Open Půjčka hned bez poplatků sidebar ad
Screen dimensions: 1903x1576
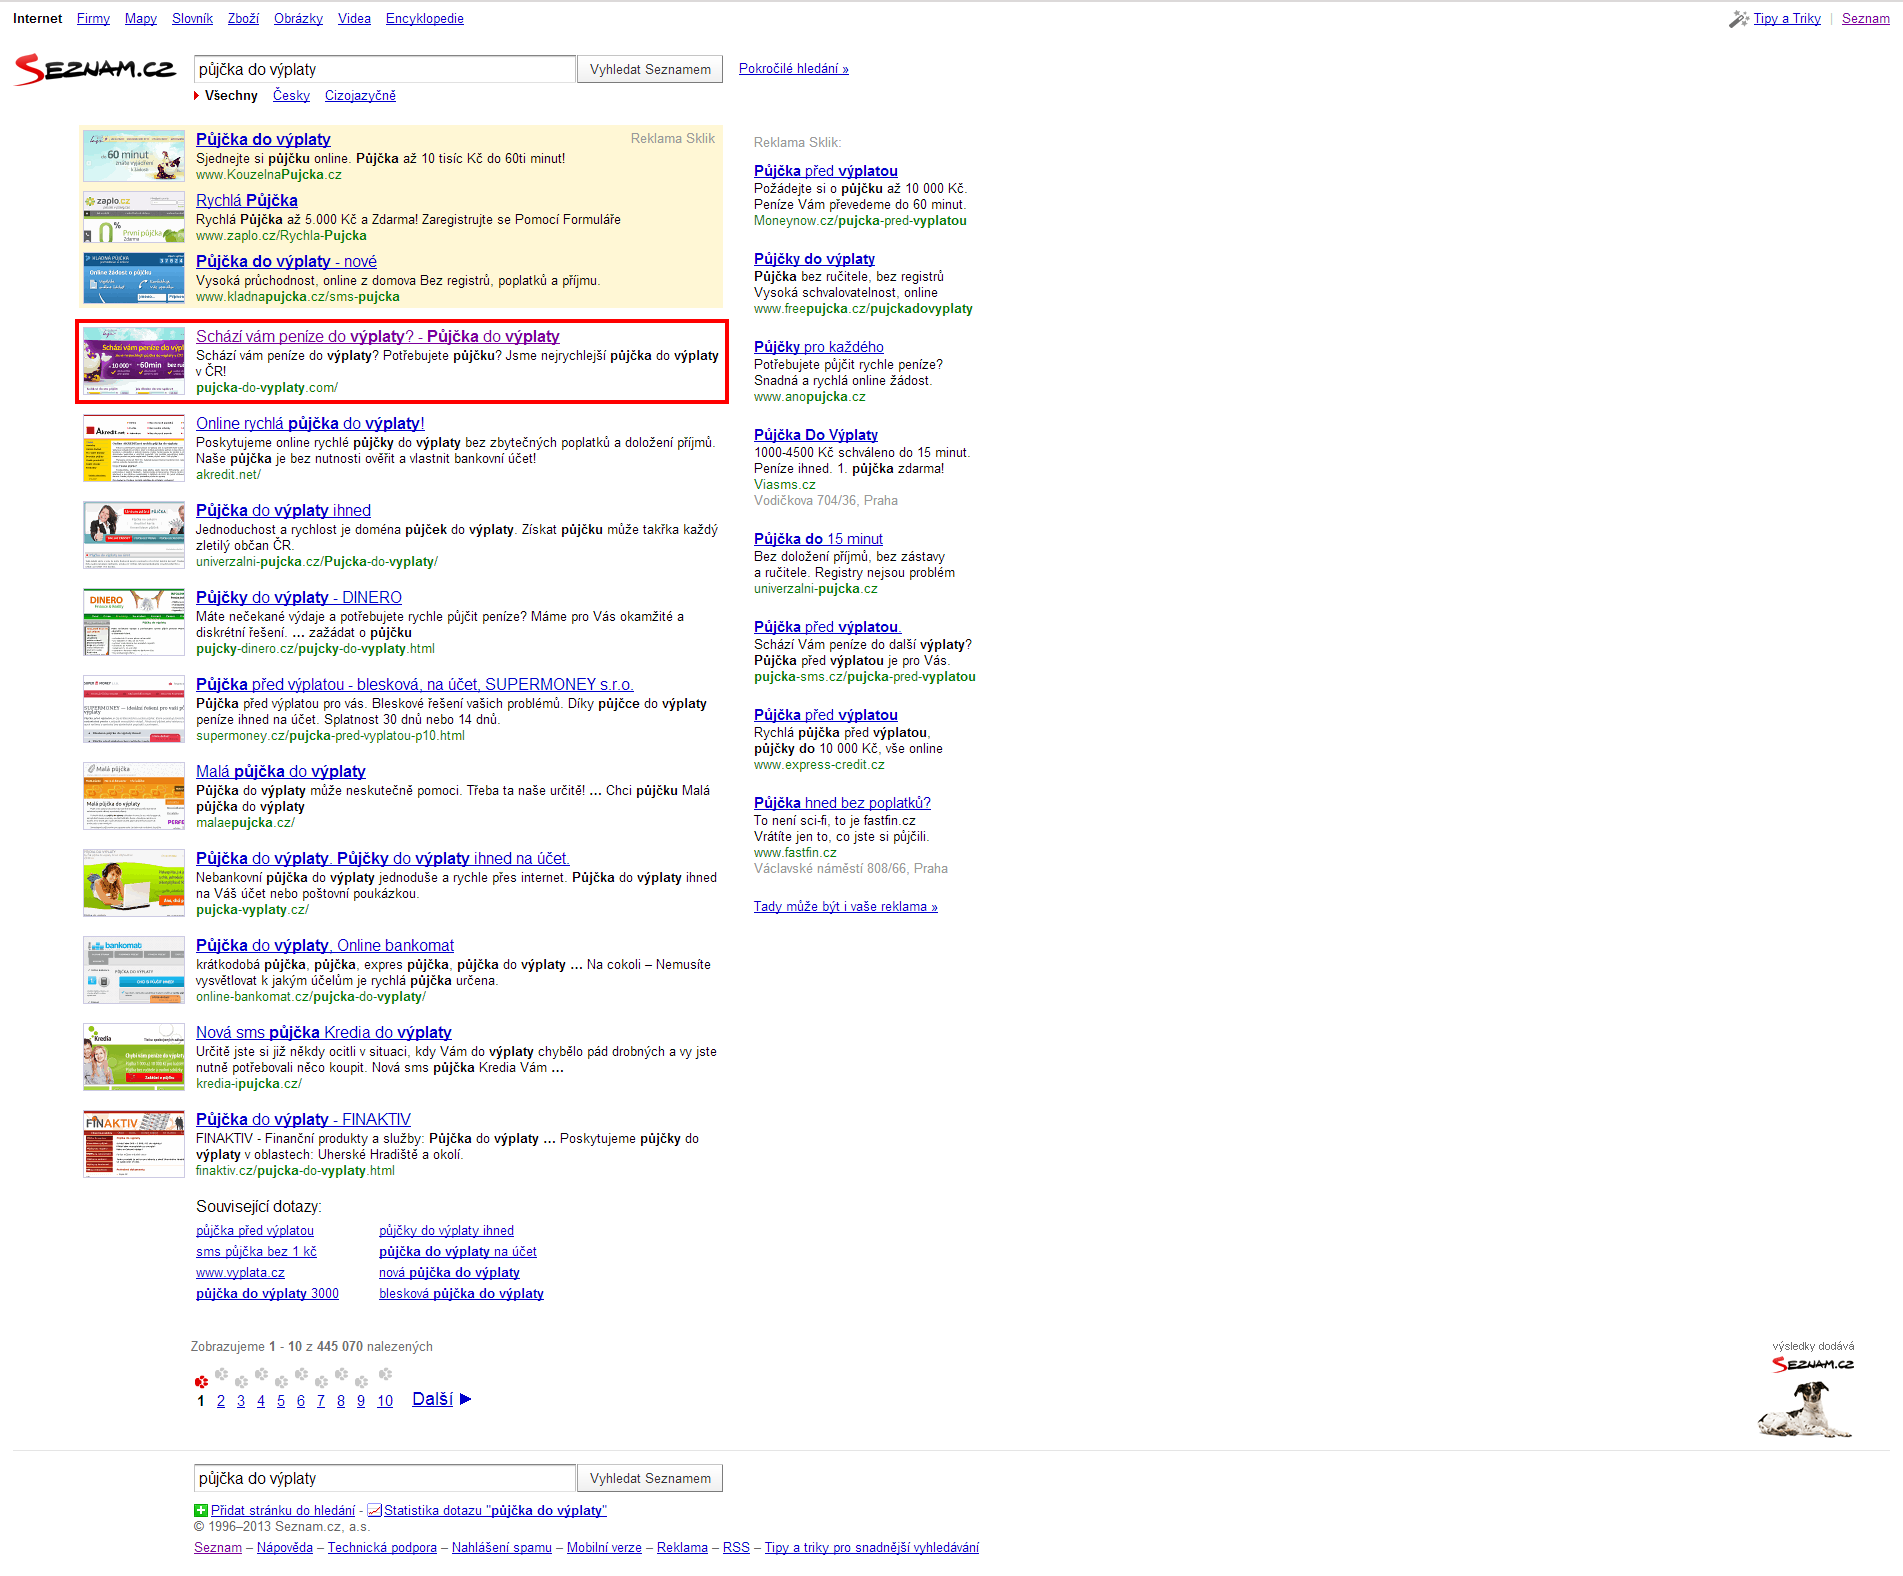point(842,803)
